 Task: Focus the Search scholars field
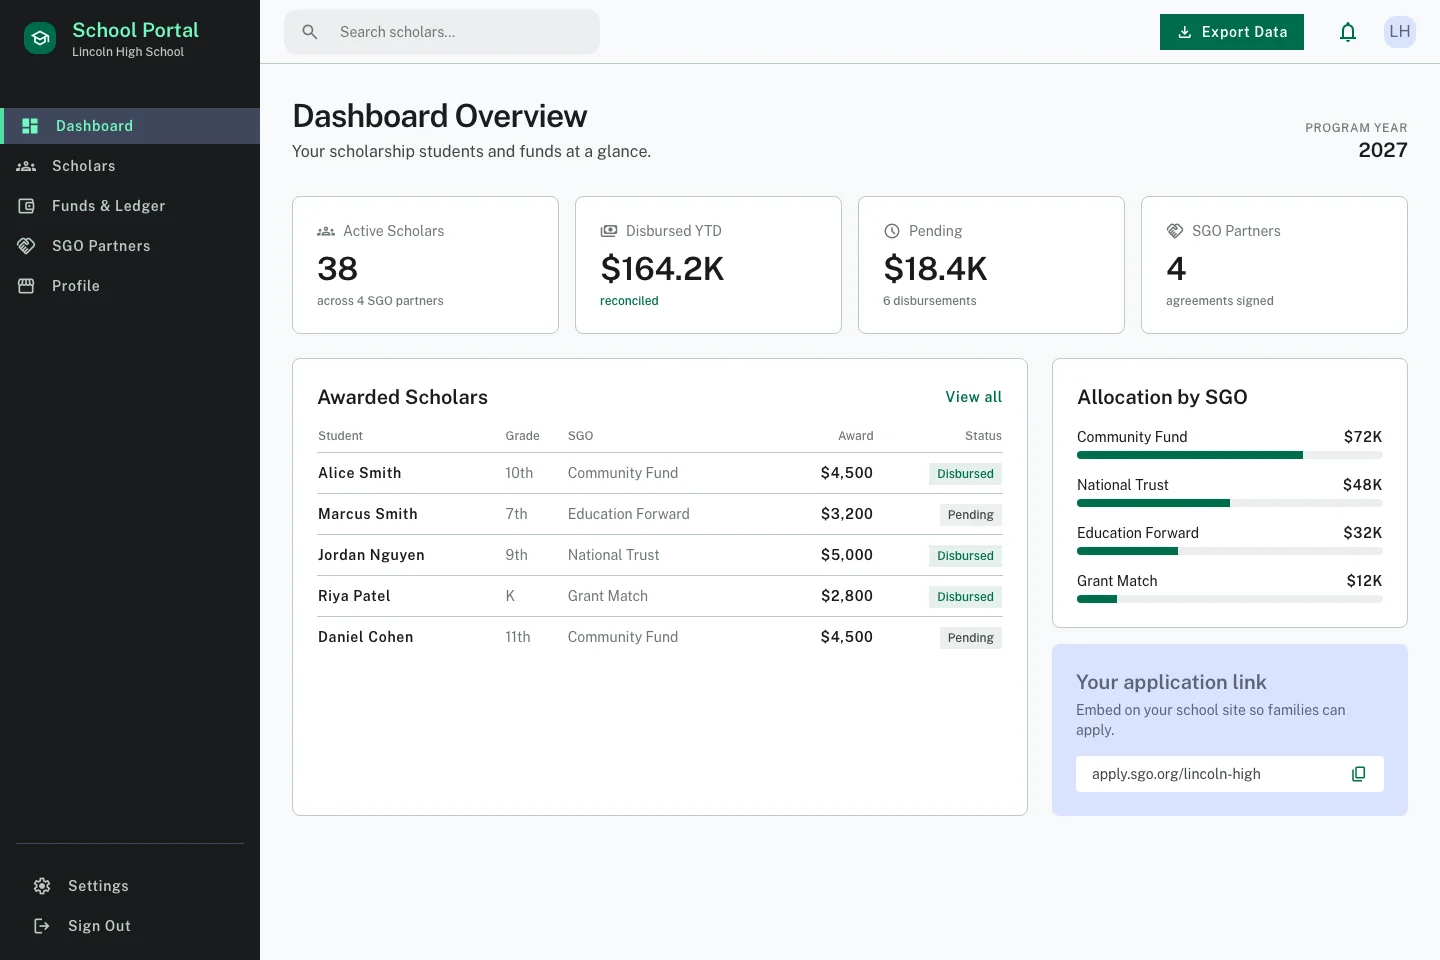(442, 32)
